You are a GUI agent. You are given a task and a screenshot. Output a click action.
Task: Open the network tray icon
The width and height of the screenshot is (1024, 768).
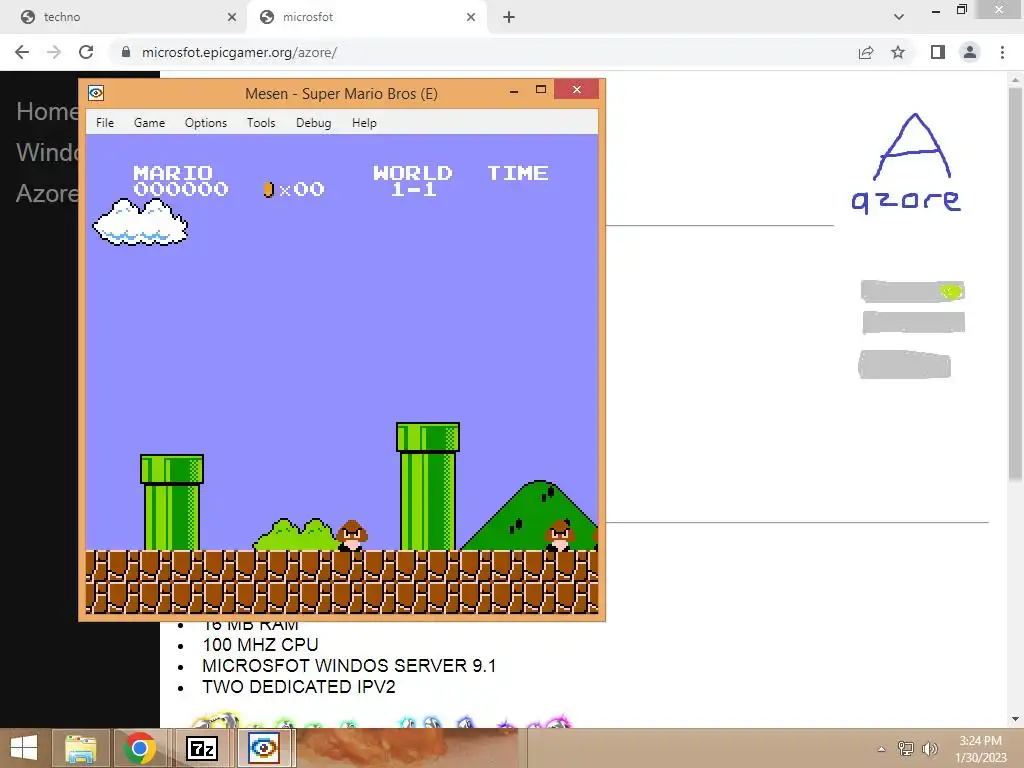906,748
